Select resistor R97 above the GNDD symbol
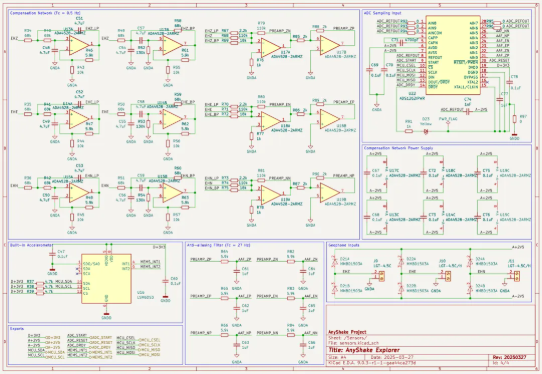This screenshot has height=374, width=542. [514, 119]
